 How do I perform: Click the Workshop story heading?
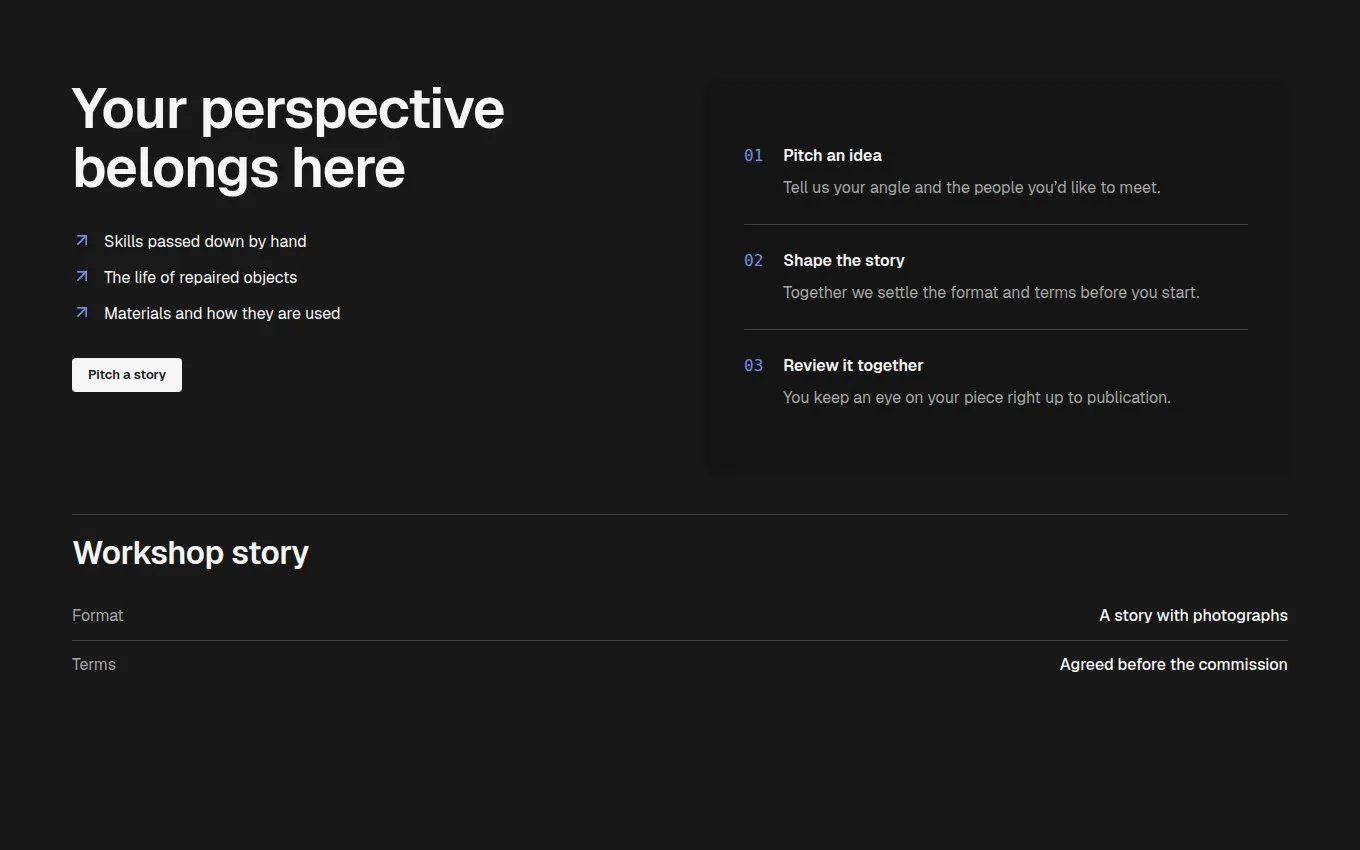pyautogui.click(x=191, y=553)
